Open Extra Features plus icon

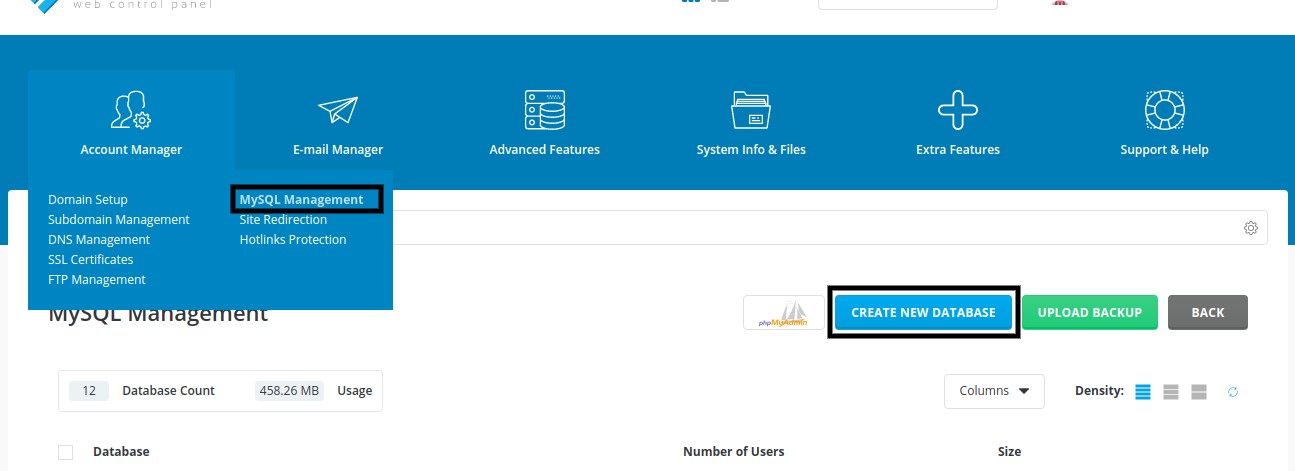958,110
